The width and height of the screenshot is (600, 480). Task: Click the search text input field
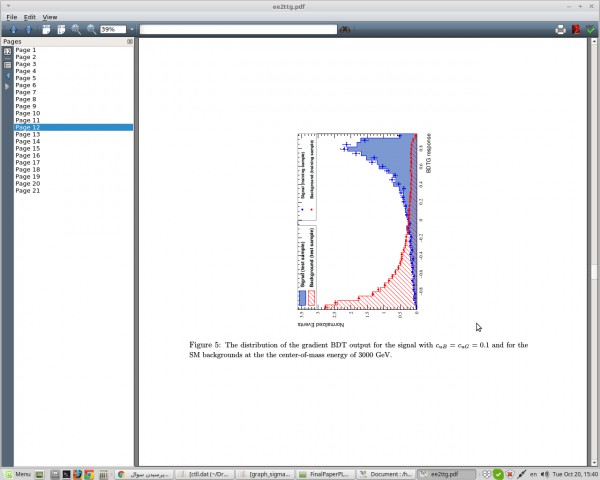[x=238, y=30]
